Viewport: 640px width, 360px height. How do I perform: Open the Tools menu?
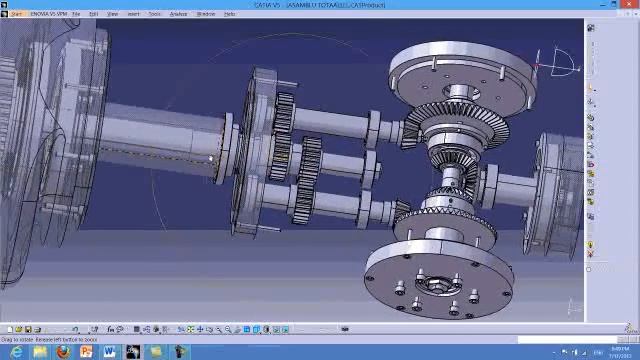pyautogui.click(x=154, y=14)
